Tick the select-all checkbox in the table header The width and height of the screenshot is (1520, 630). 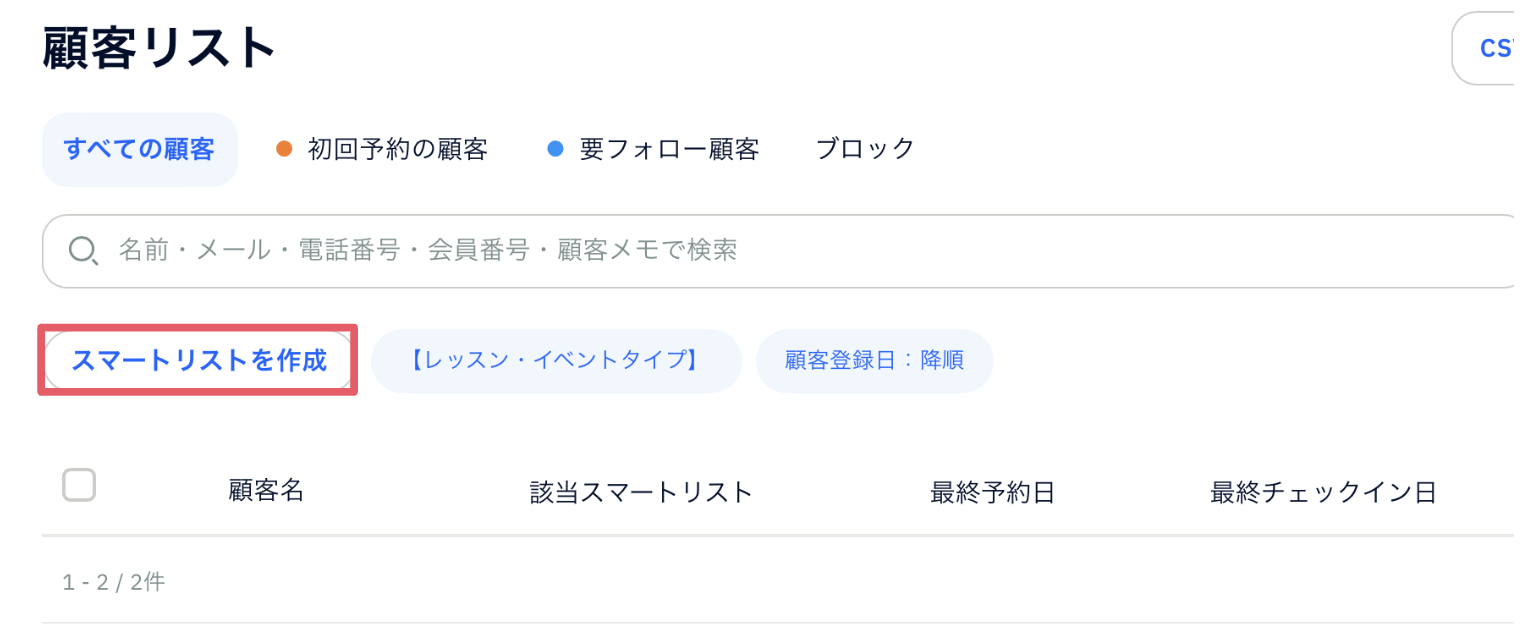pos(79,485)
